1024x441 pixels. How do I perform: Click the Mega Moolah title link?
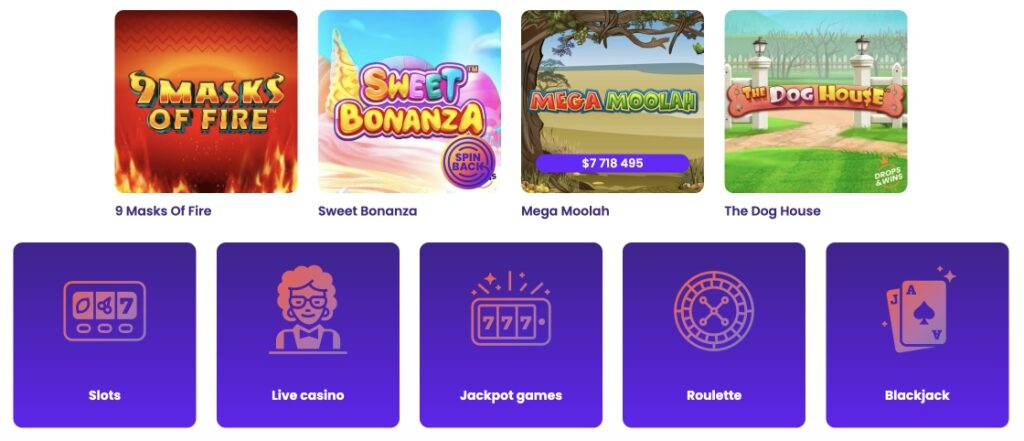(x=566, y=211)
